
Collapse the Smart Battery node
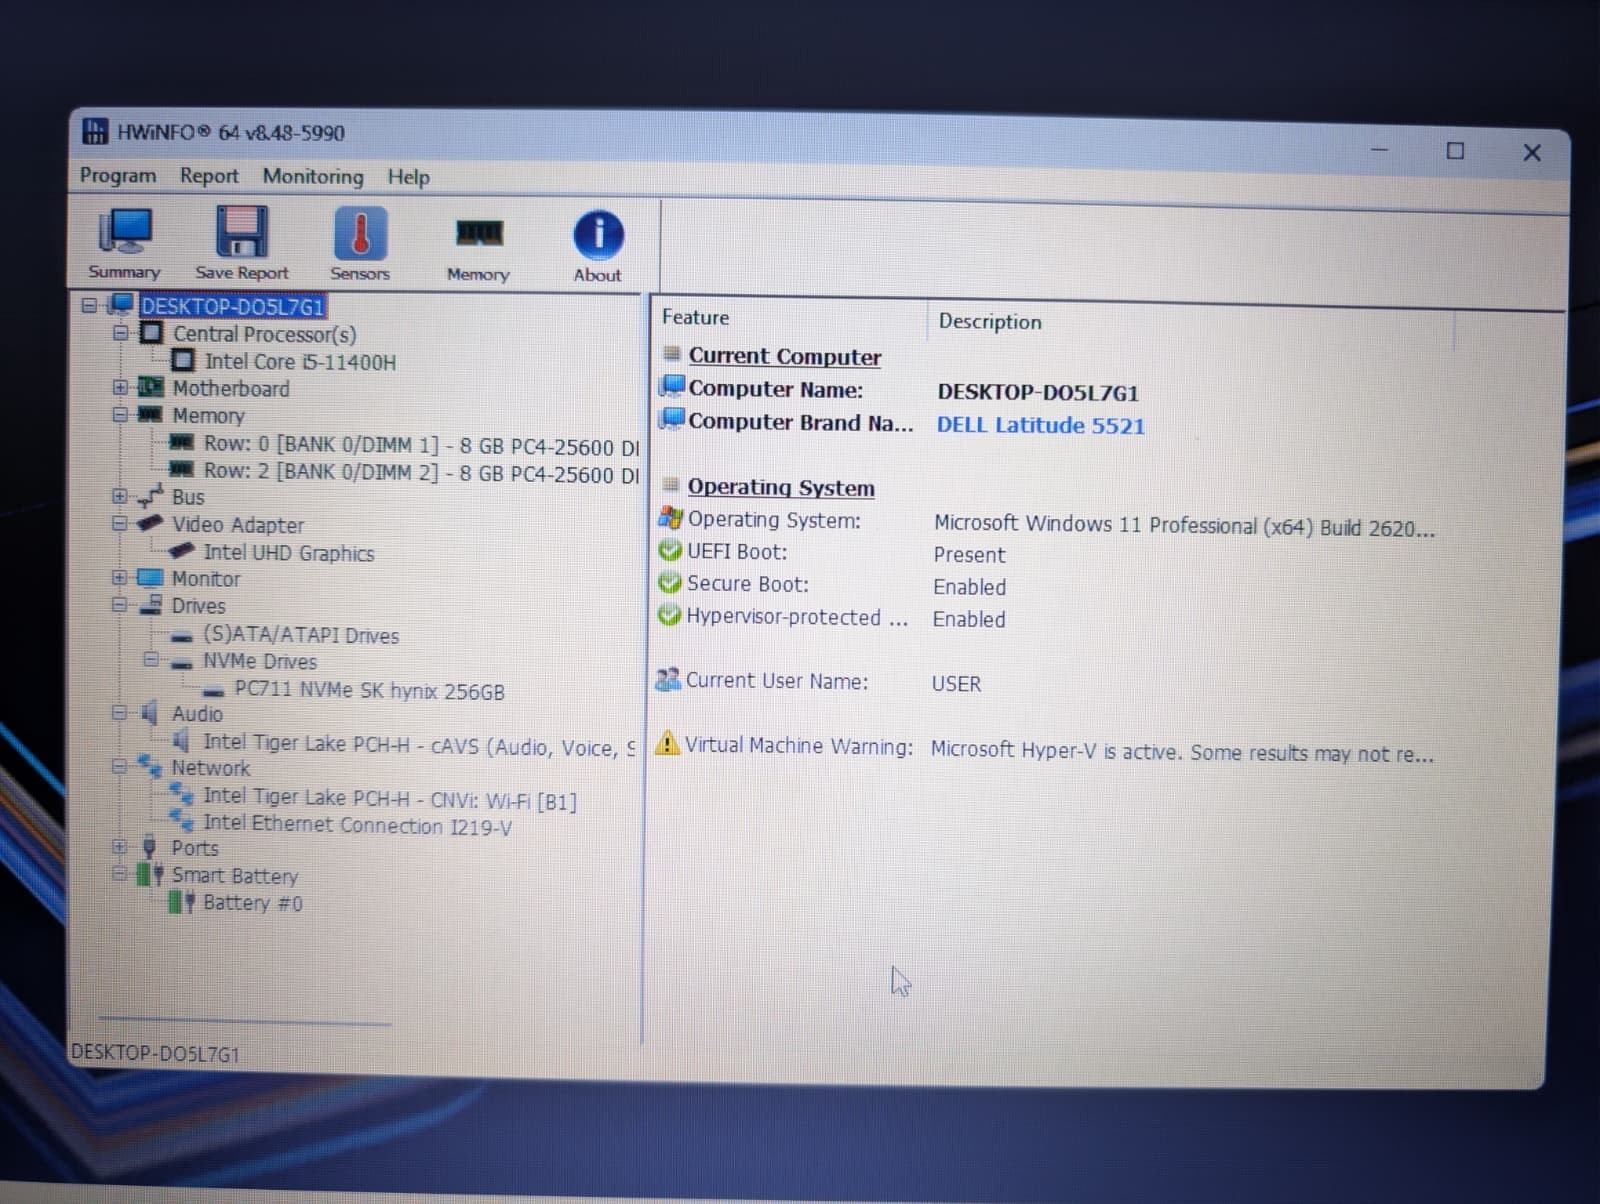tap(119, 874)
